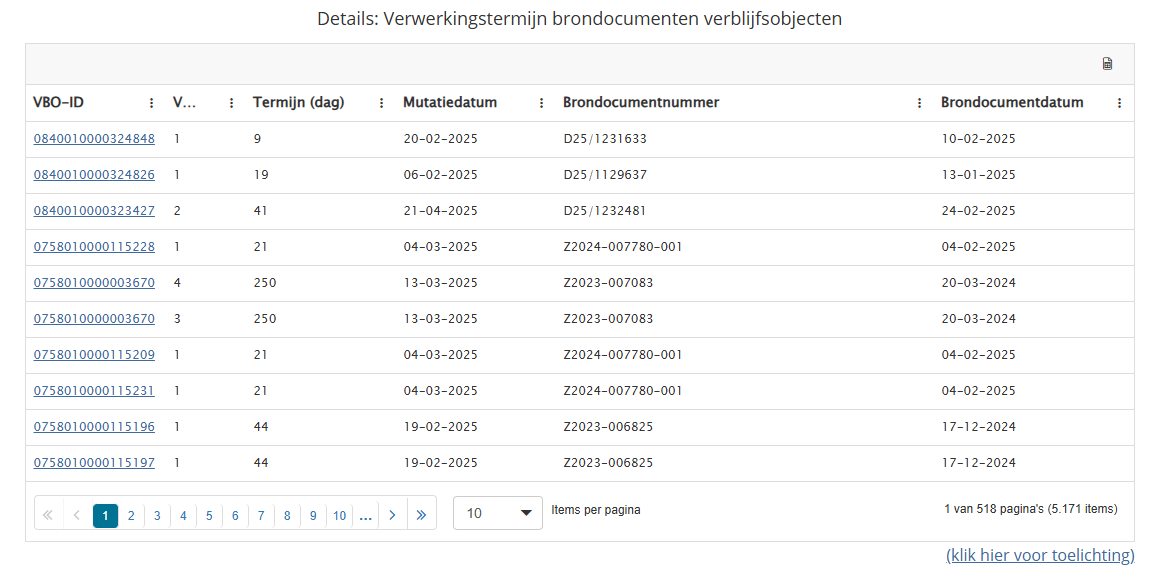Open VBO-ID column options menu
The width and height of the screenshot is (1150, 576).
click(152, 103)
